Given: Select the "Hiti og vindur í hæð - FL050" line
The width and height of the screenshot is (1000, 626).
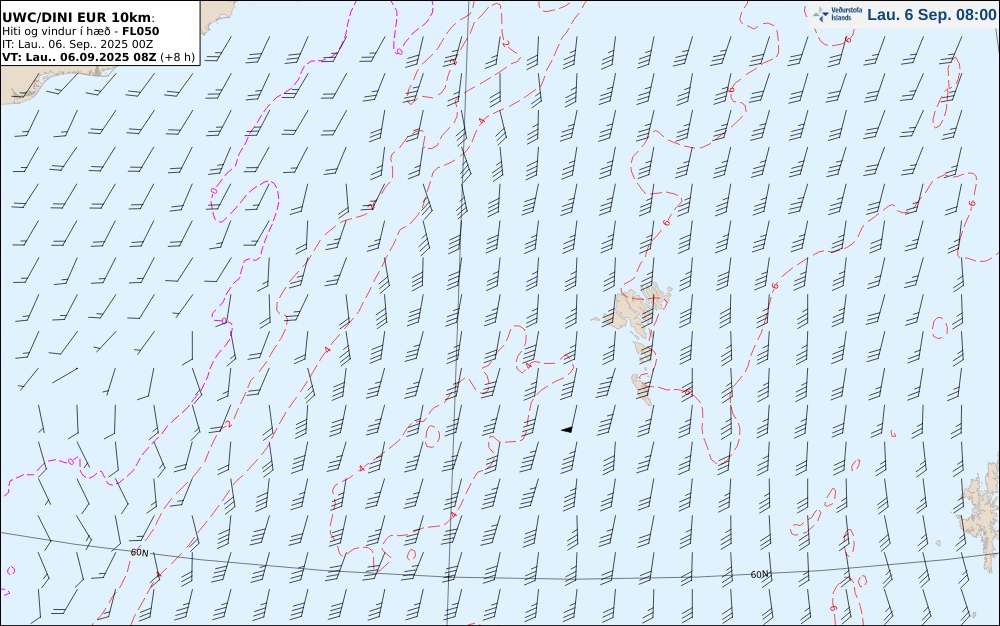Looking at the screenshot, I should click(x=81, y=31).
